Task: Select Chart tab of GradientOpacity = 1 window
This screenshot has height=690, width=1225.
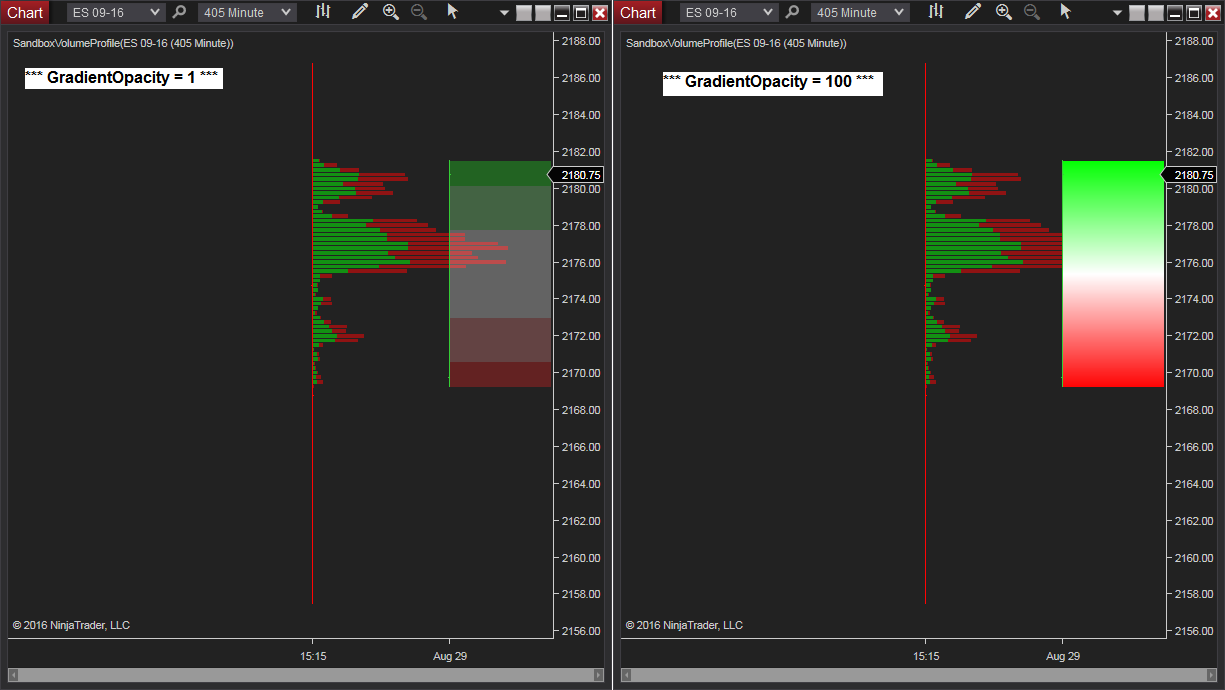Action: (25, 12)
